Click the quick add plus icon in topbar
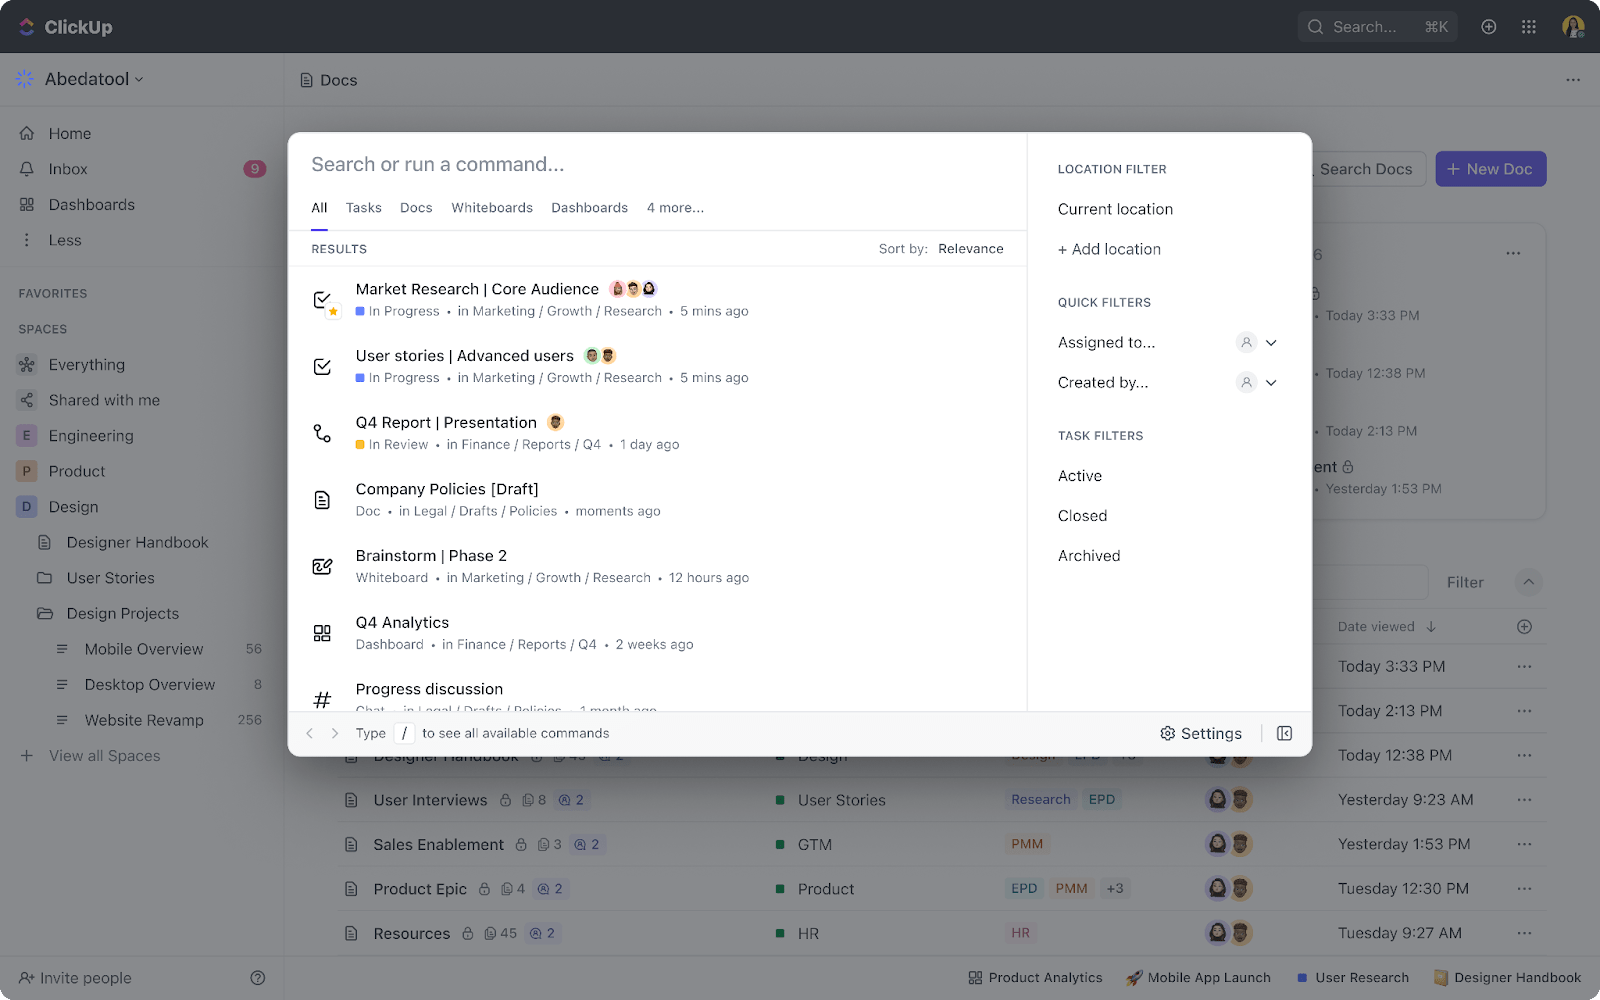Image resolution: width=1600 pixels, height=1000 pixels. pyautogui.click(x=1488, y=27)
